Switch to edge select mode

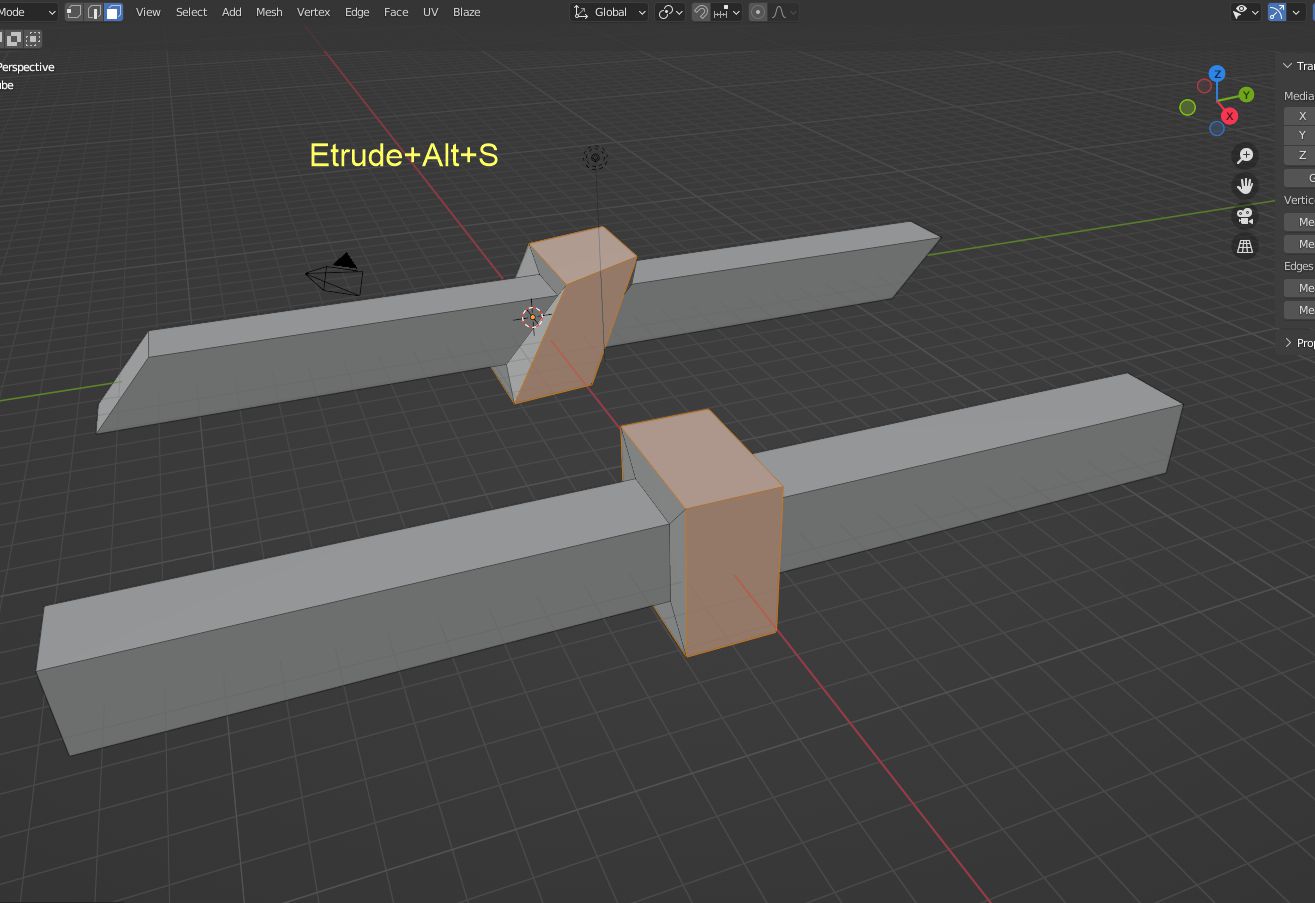point(94,12)
